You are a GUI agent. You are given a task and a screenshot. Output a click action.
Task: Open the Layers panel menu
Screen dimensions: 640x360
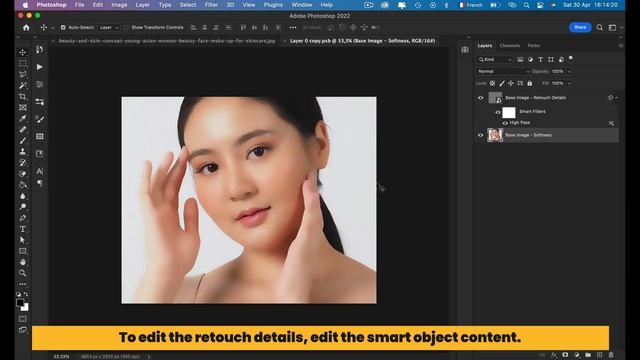click(621, 46)
